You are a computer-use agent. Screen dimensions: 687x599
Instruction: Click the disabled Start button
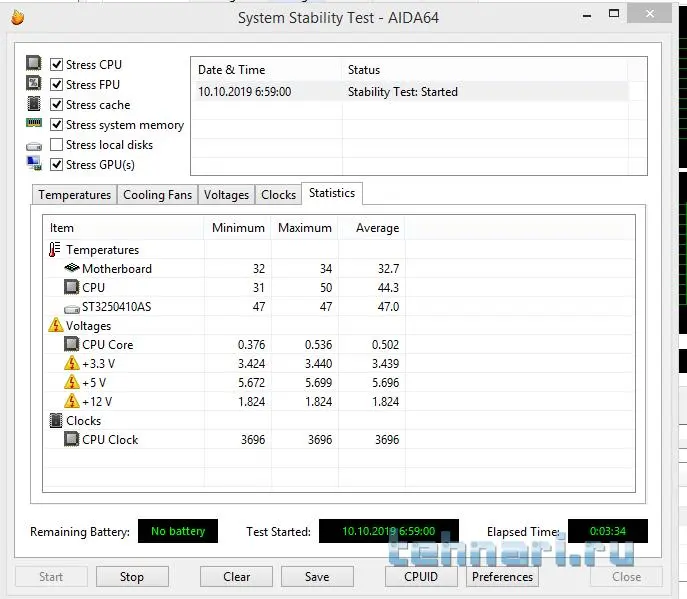[x=51, y=577]
